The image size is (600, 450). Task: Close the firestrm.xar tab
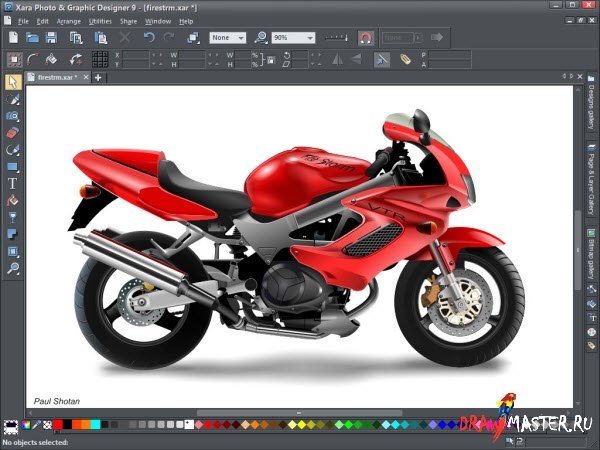pos(86,77)
